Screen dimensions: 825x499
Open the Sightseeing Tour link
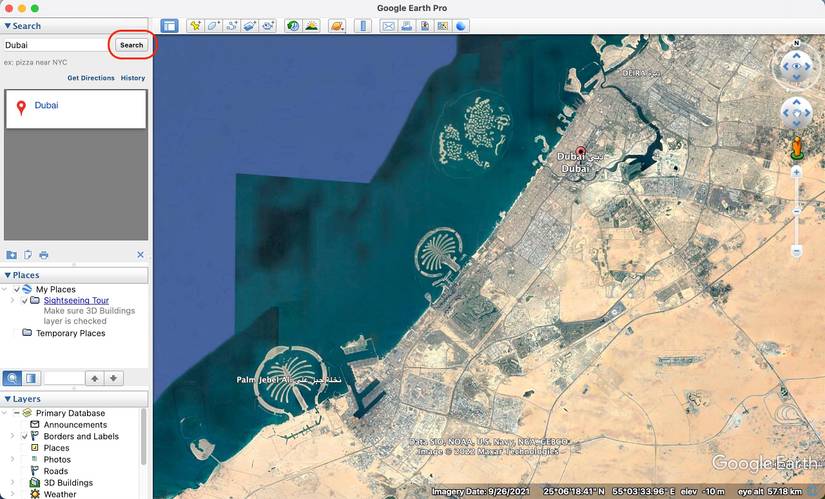76,301
